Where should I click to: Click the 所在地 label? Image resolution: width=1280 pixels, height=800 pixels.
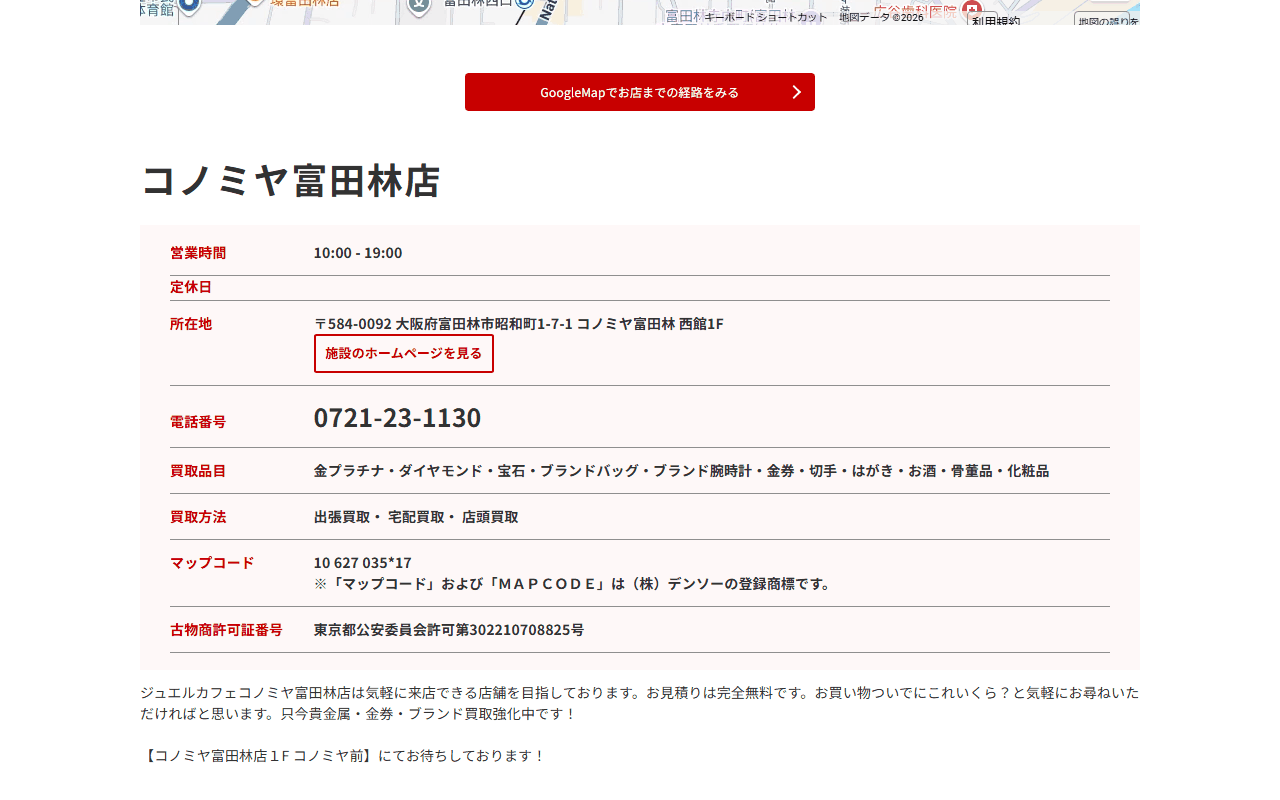191,324
